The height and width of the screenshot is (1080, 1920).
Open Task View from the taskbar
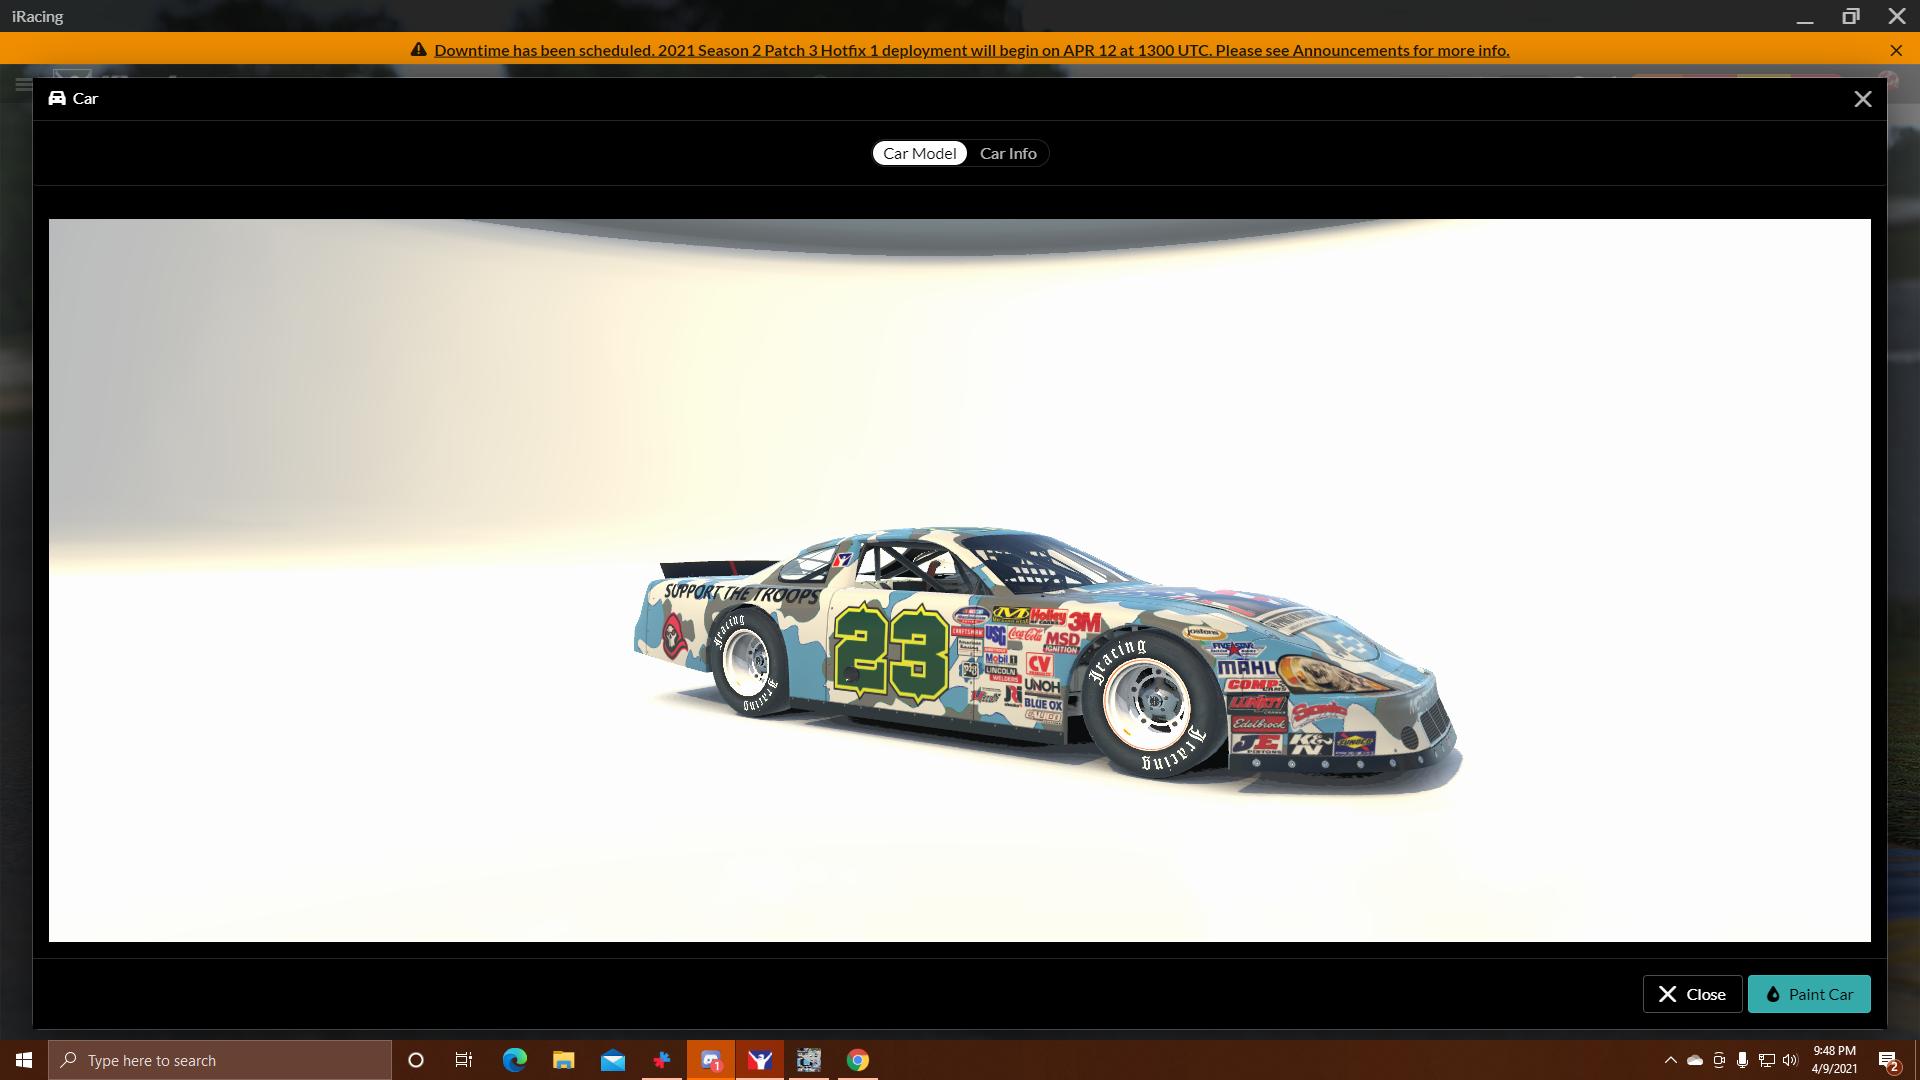463,1060
